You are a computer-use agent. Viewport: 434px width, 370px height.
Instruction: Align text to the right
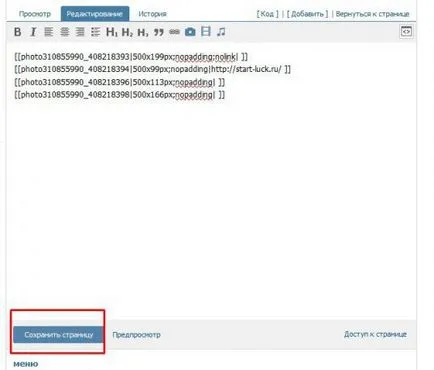click(x=80, y=32)
